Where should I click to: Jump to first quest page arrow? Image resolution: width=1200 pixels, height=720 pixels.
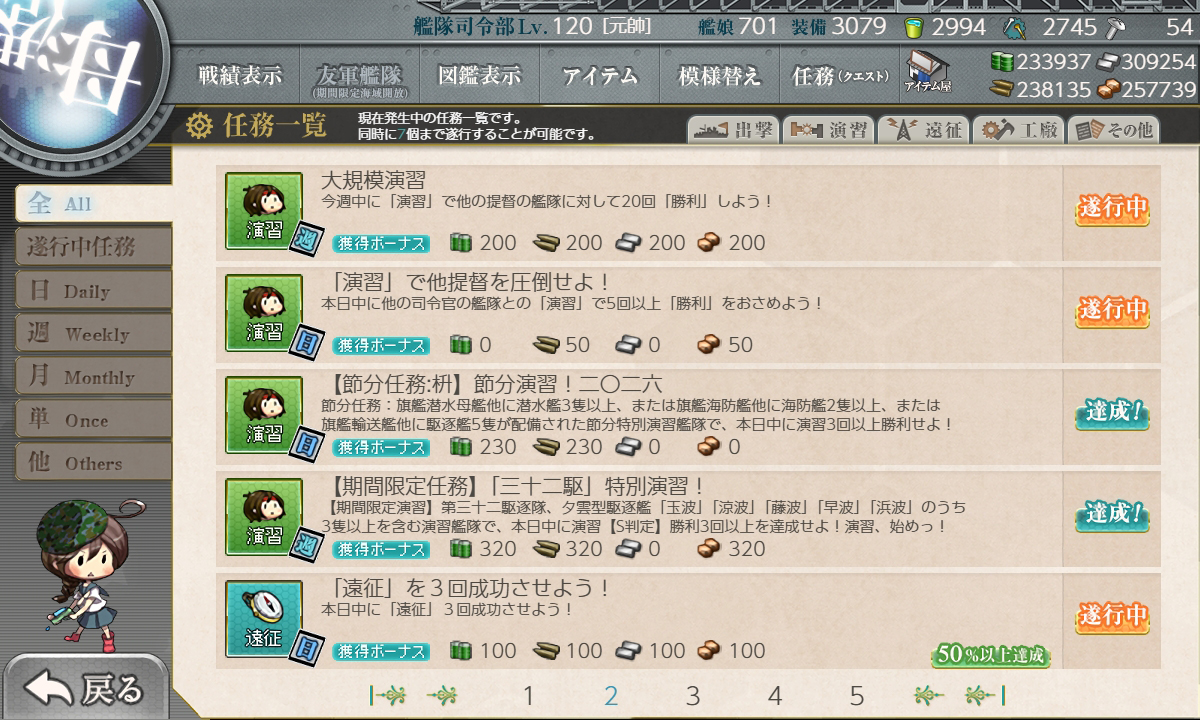pos(389,695)
